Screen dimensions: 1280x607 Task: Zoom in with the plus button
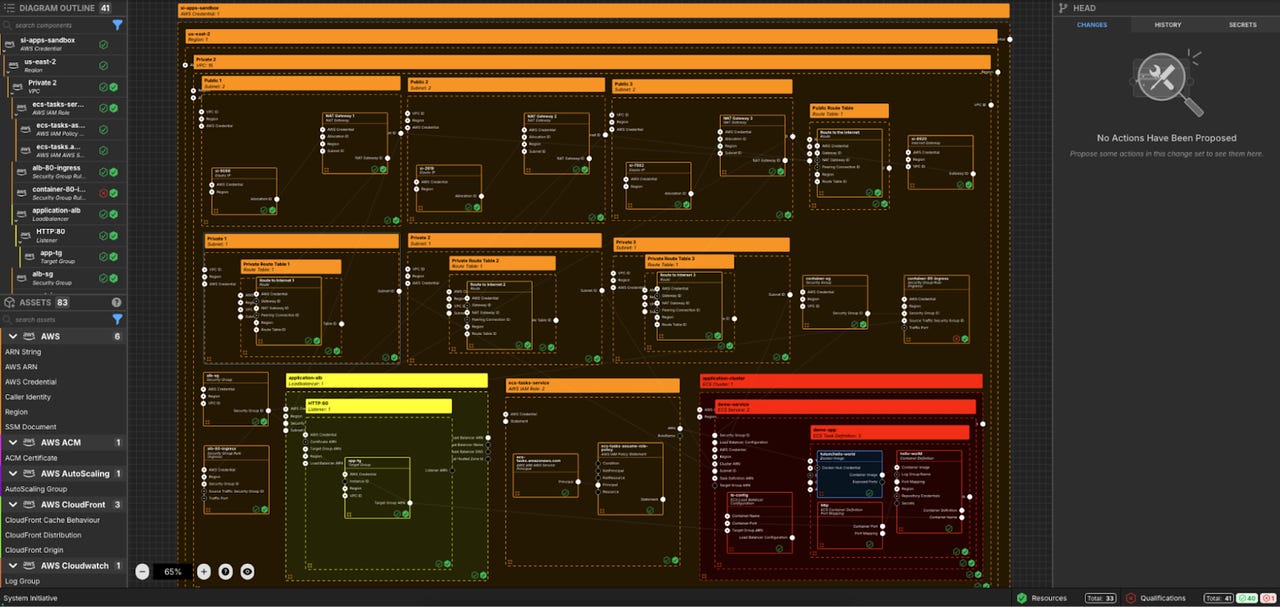pyautogui.click(x=204, y=572)
